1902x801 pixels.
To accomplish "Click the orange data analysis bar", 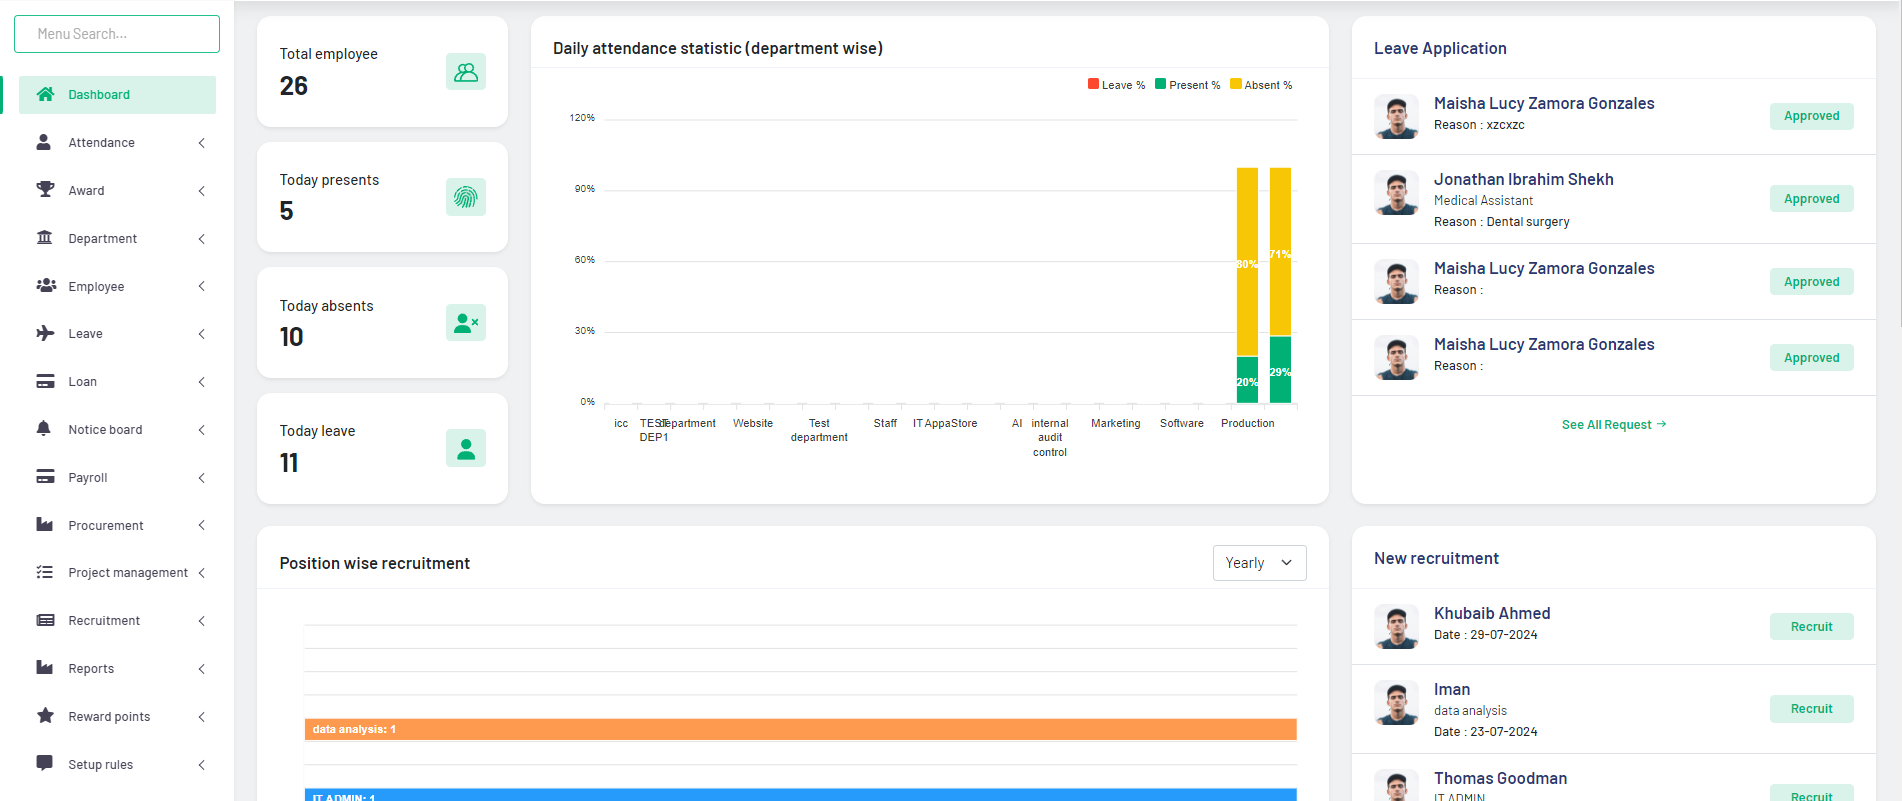I will (x=800, y=730).
